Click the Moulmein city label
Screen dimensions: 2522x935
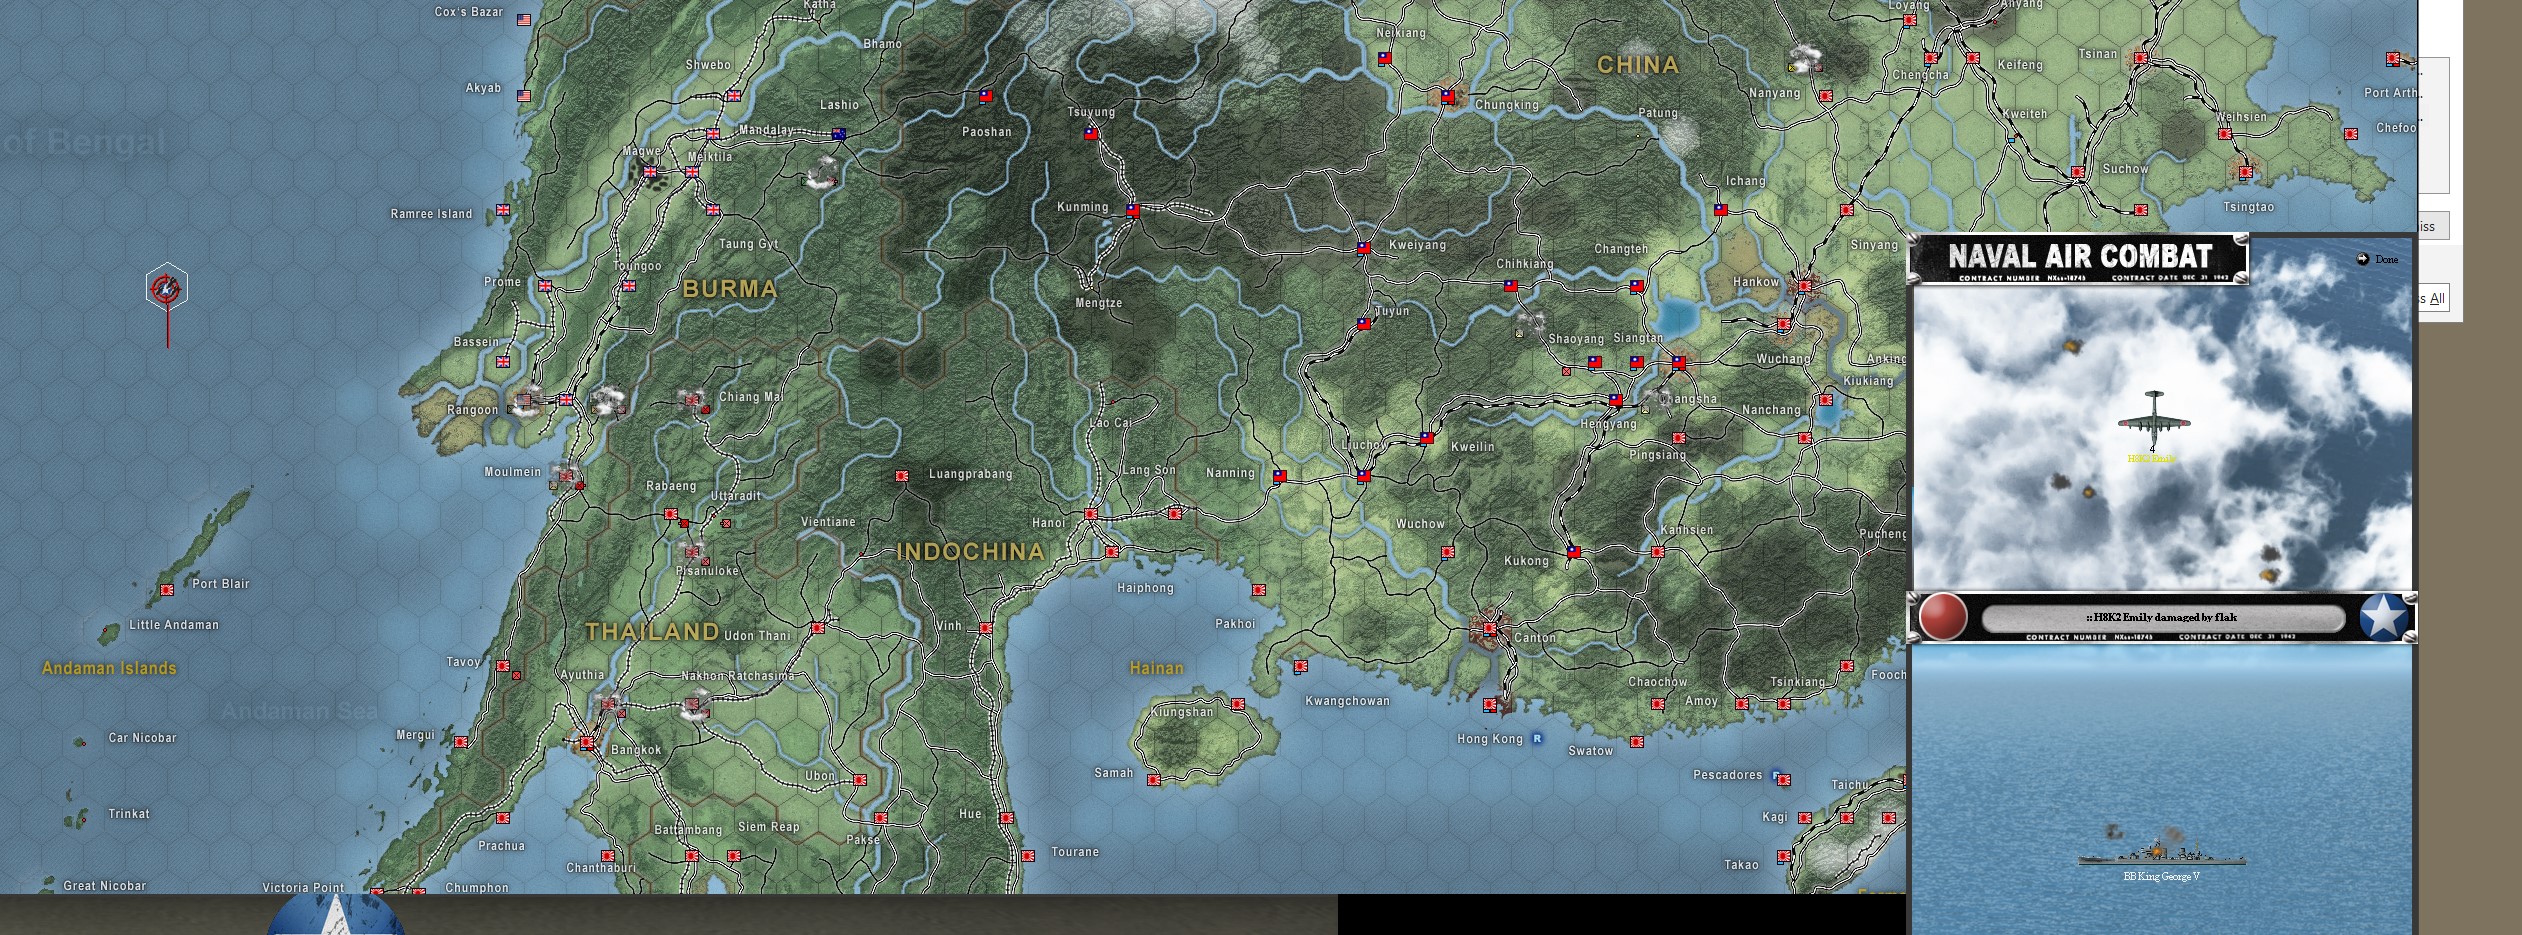[512, 472]
